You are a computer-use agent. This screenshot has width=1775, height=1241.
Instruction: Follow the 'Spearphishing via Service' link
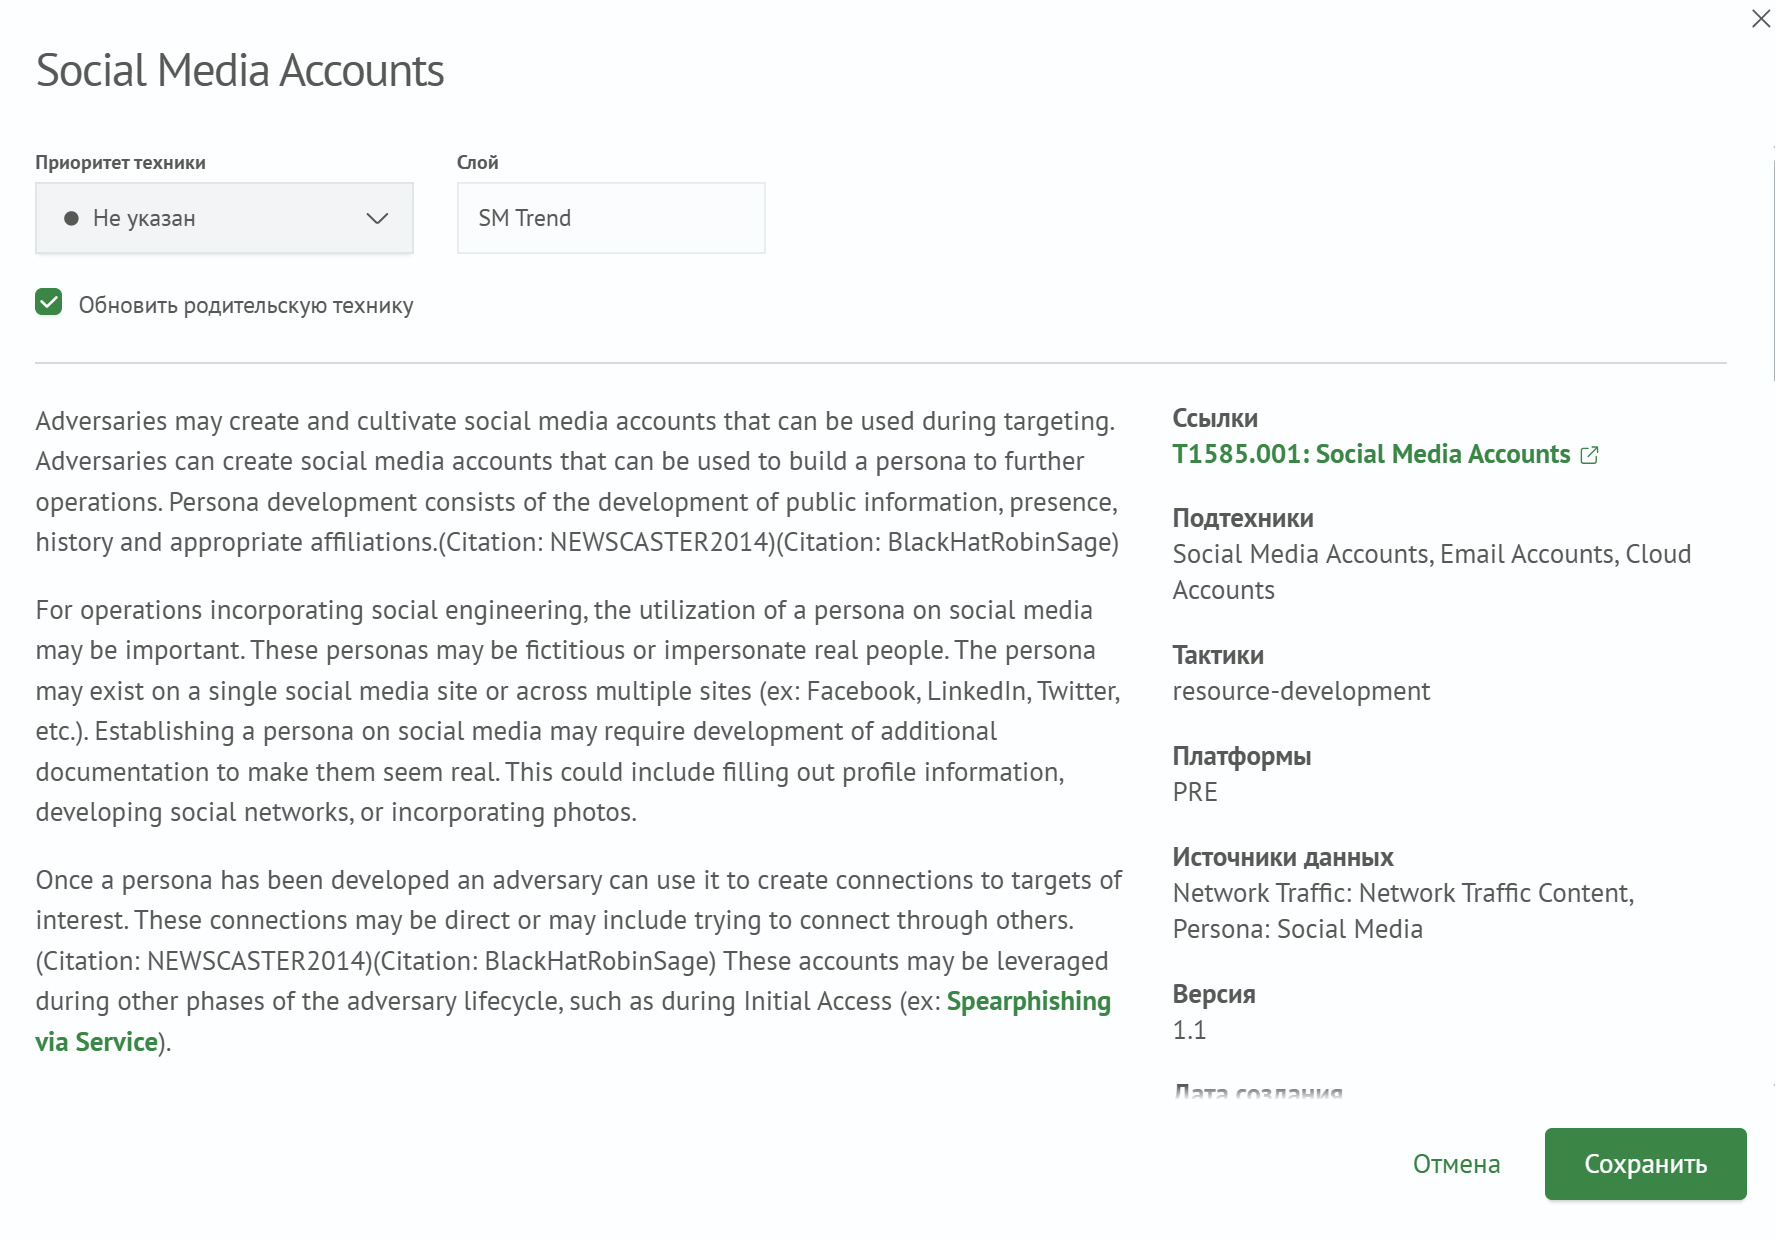(x=1027, y=1002)
